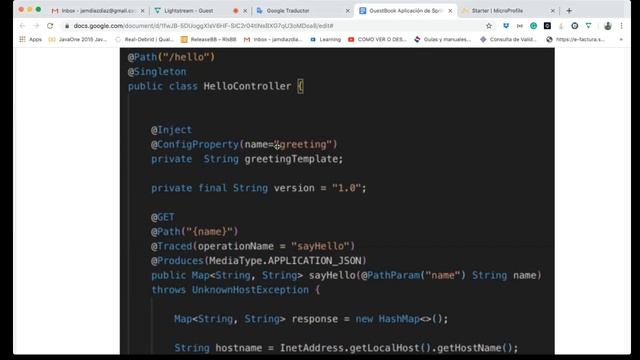
Task: Open the Consulta de Valid... bookmark
Action: point(508,40)
